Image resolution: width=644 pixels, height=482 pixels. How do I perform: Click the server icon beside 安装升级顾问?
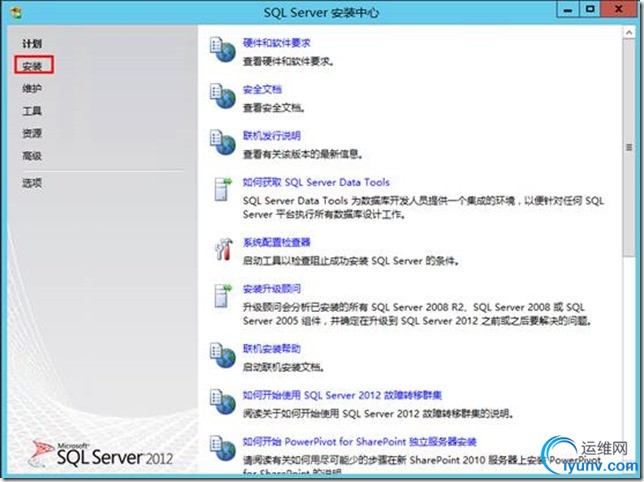[223, 296]
